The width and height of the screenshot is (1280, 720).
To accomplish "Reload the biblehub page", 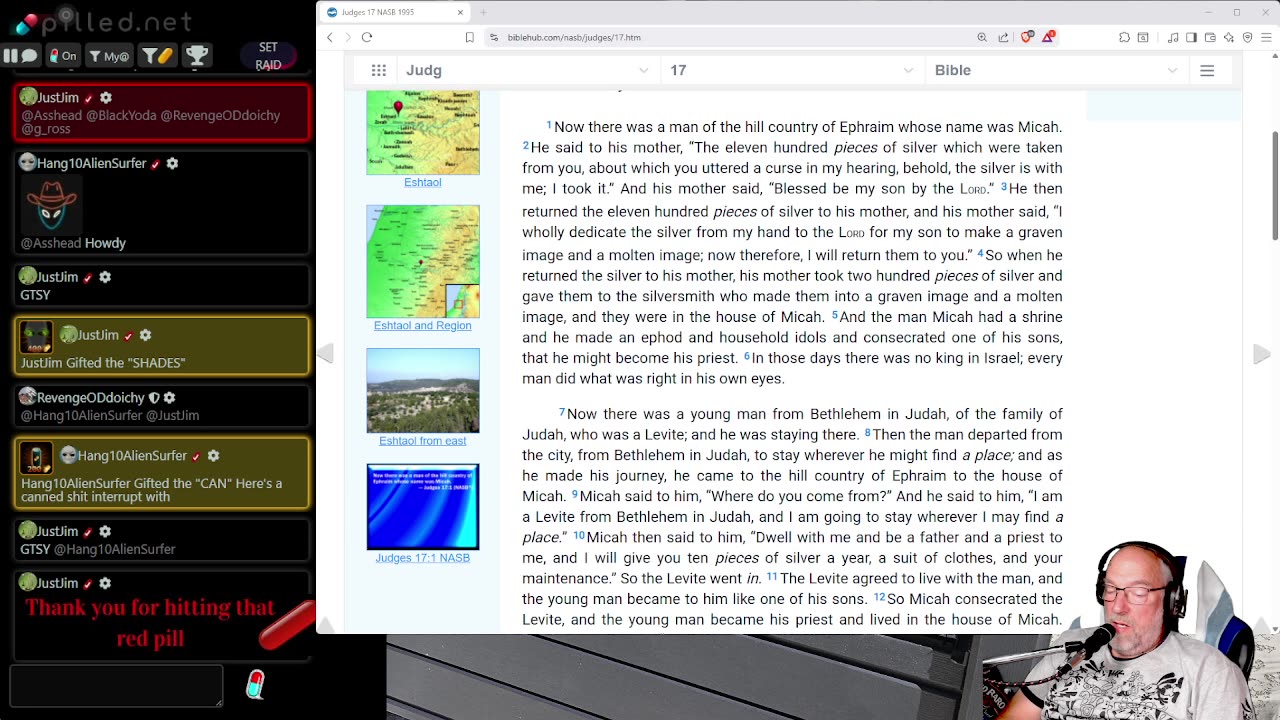I will tap(367, 37).
